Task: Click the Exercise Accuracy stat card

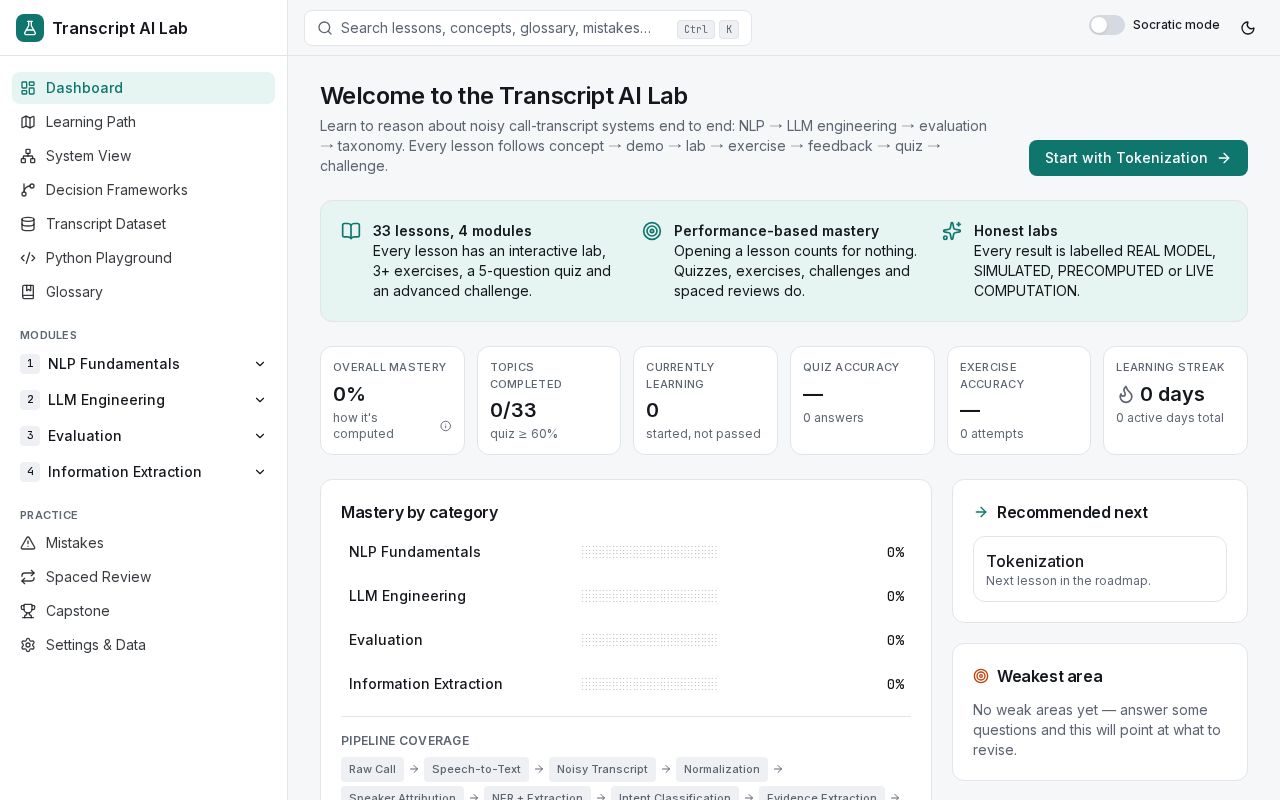Action: (x=1019, y=401)
